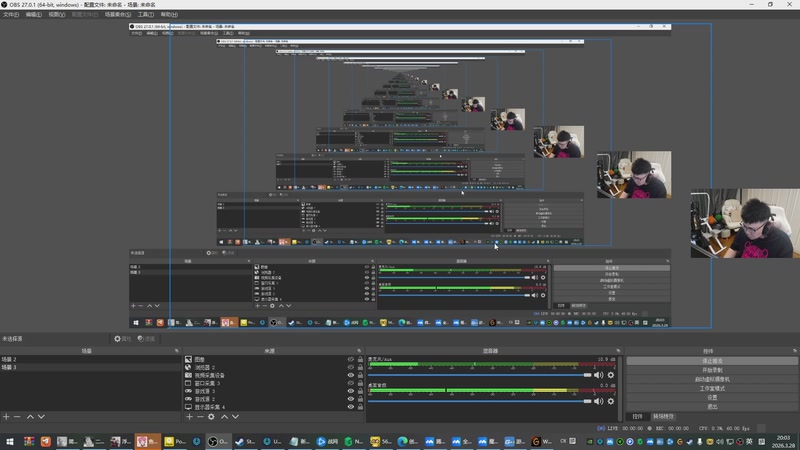This screenshot has height=450, width=800.
Task: Toggle the lock on the 视频采集设备 source
Action: pyautogui.click(x=360, y=375)
